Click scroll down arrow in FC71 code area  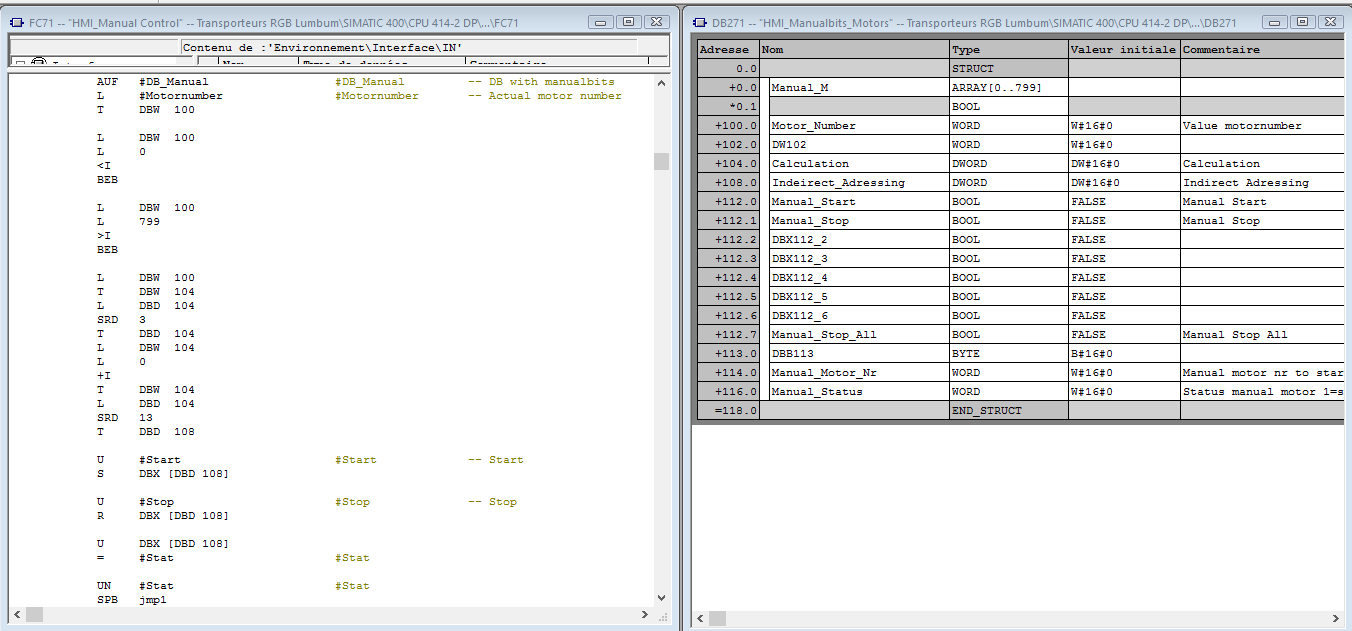pyautogui.click(x=661, y=597)
